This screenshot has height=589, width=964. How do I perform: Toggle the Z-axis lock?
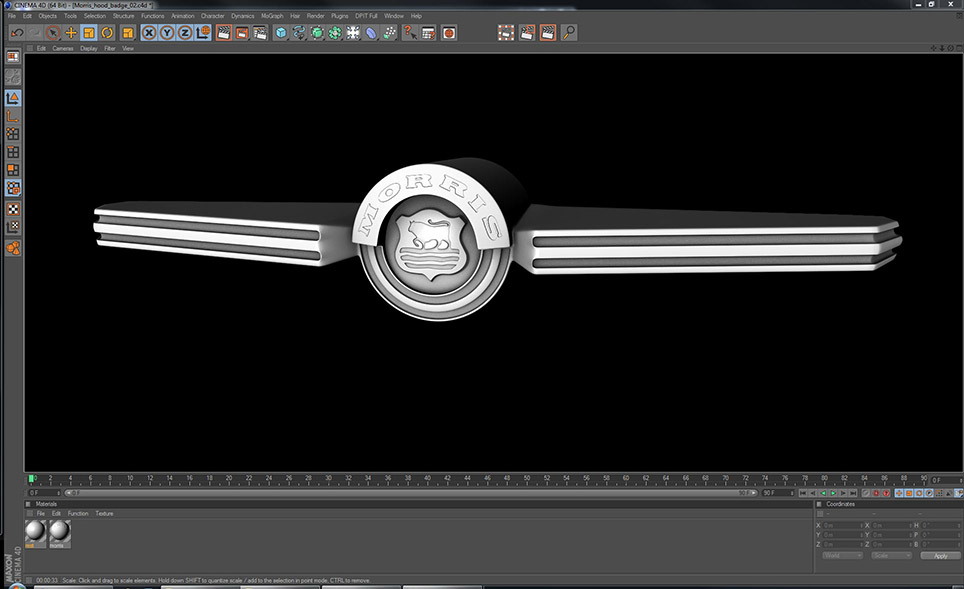point(185,33)
